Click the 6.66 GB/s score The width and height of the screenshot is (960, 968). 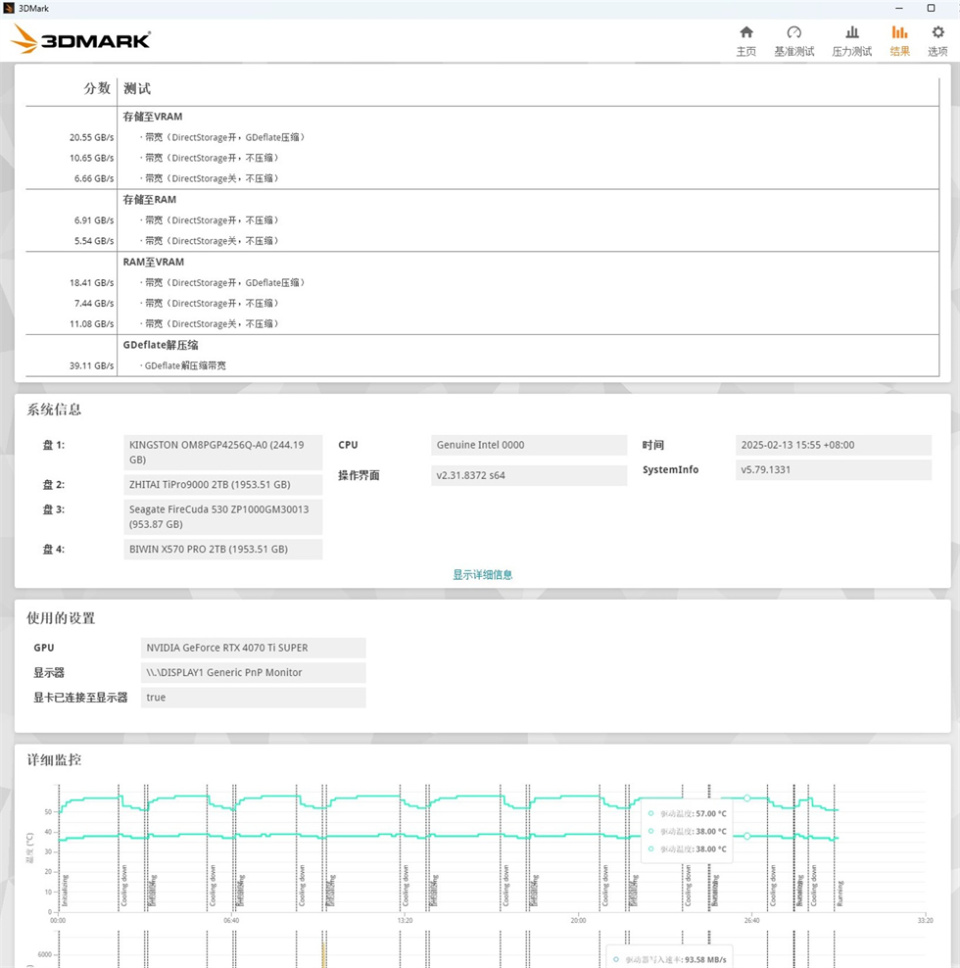(94, 178)
